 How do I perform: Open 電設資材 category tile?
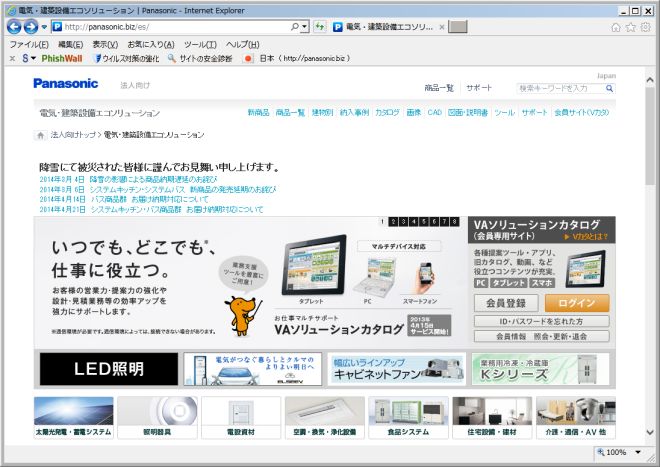(x=241, y=417)
